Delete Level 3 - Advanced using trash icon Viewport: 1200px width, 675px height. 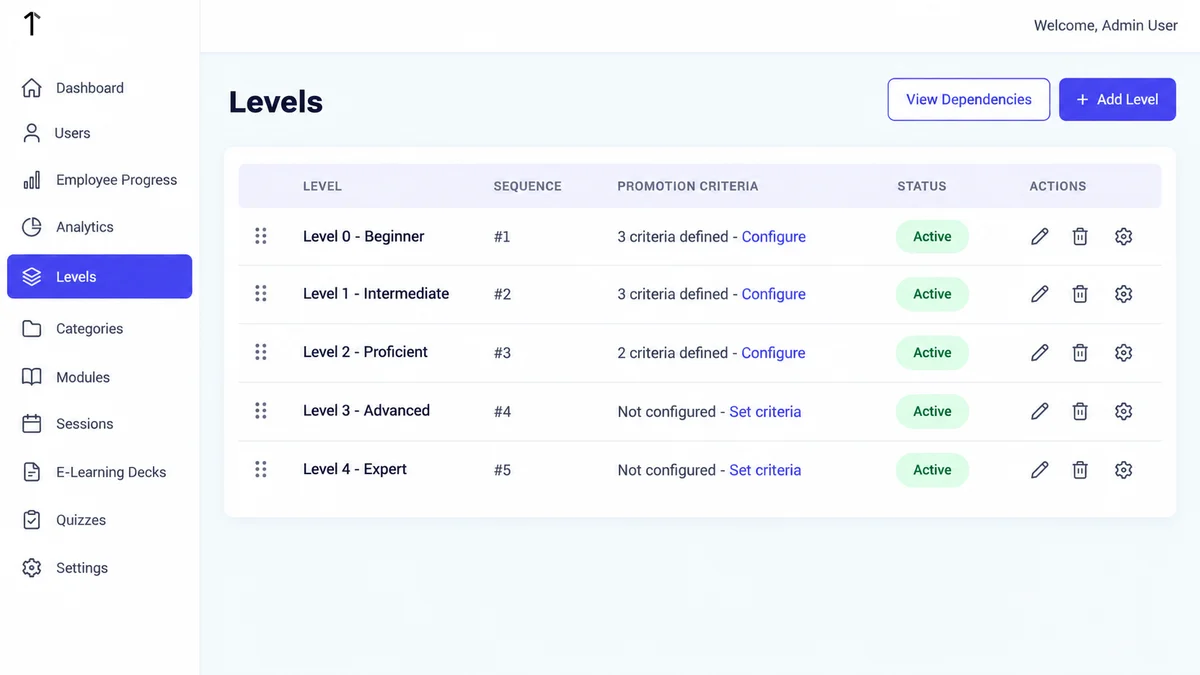click(1080, 411)
